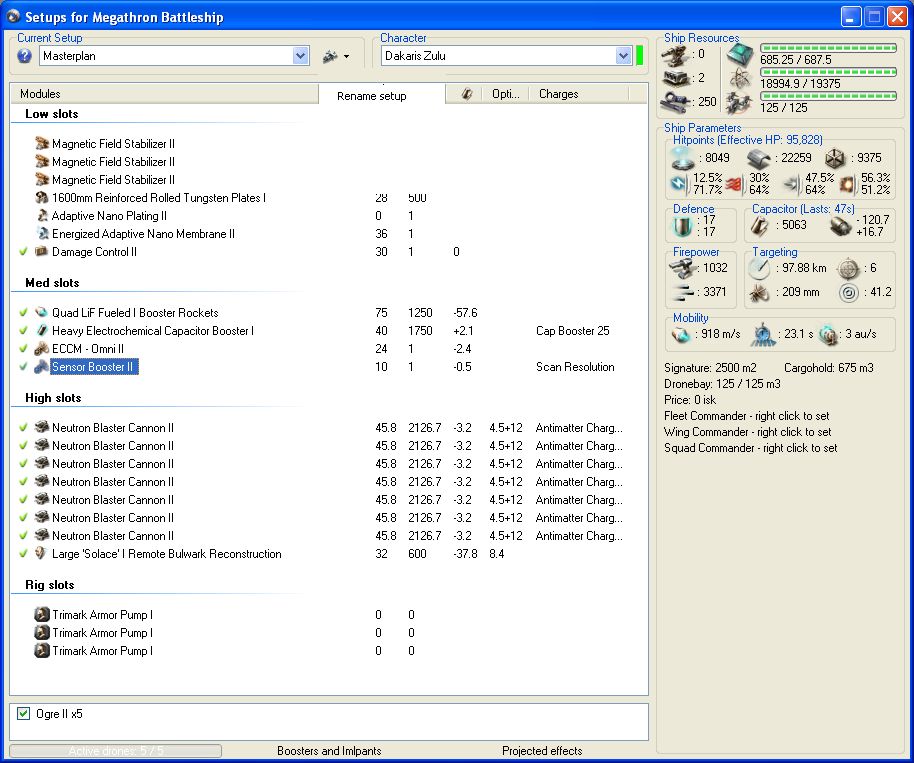Click Fleet Commander - right click to set
This screenshot has height=763, width=914.
tap(747, 416)
